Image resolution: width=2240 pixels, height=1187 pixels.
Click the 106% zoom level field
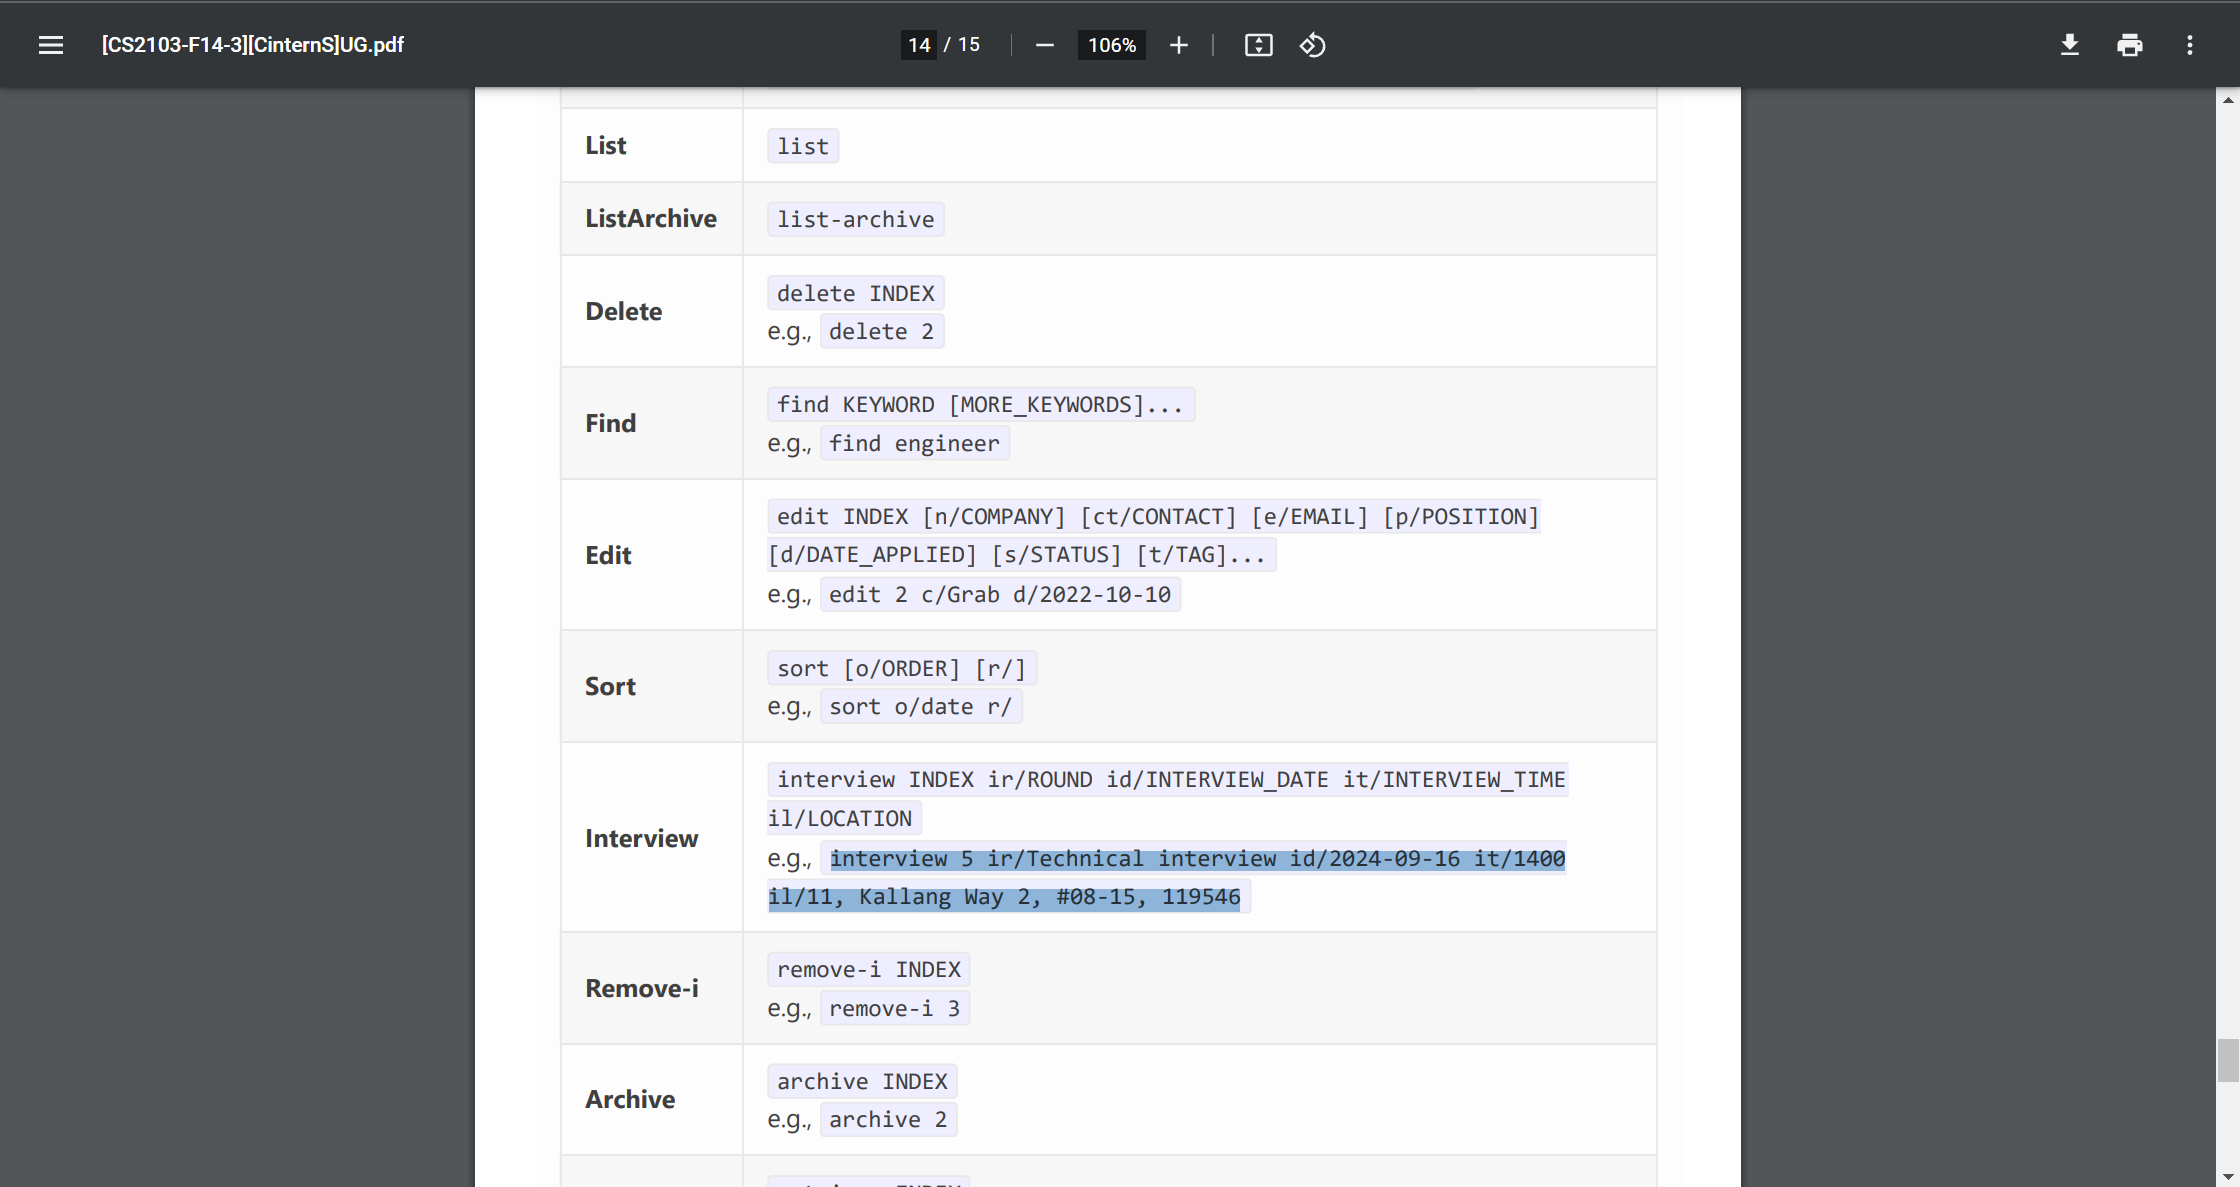pos(1111,45)
